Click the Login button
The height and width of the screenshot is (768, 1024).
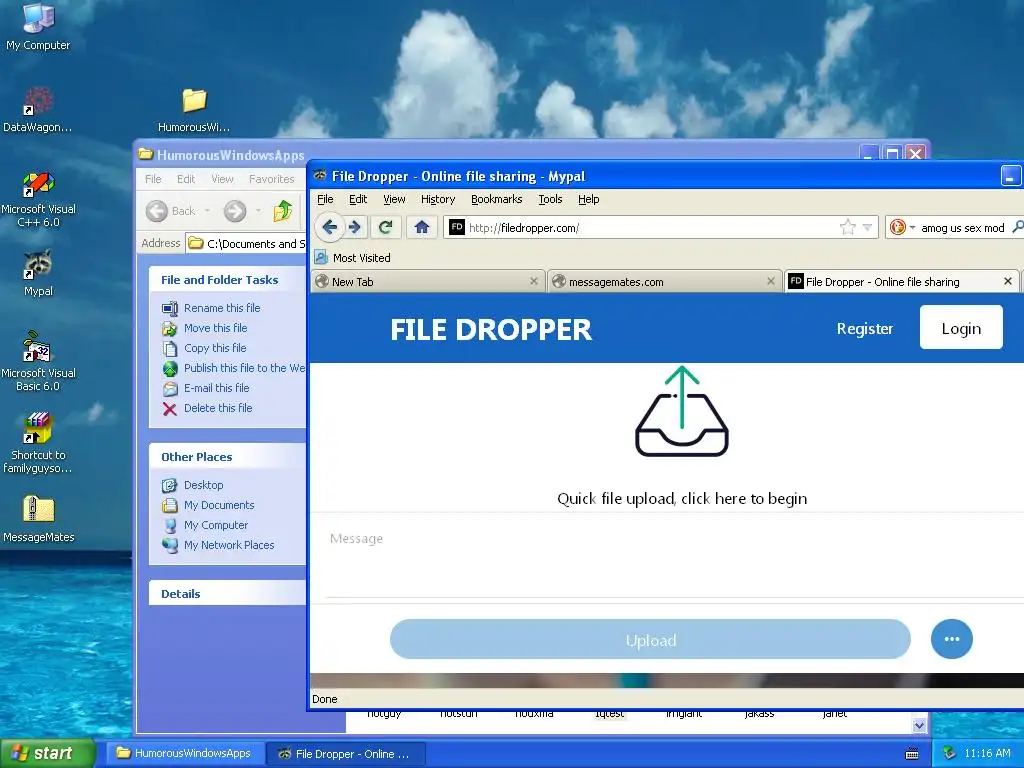click(961, 328)
